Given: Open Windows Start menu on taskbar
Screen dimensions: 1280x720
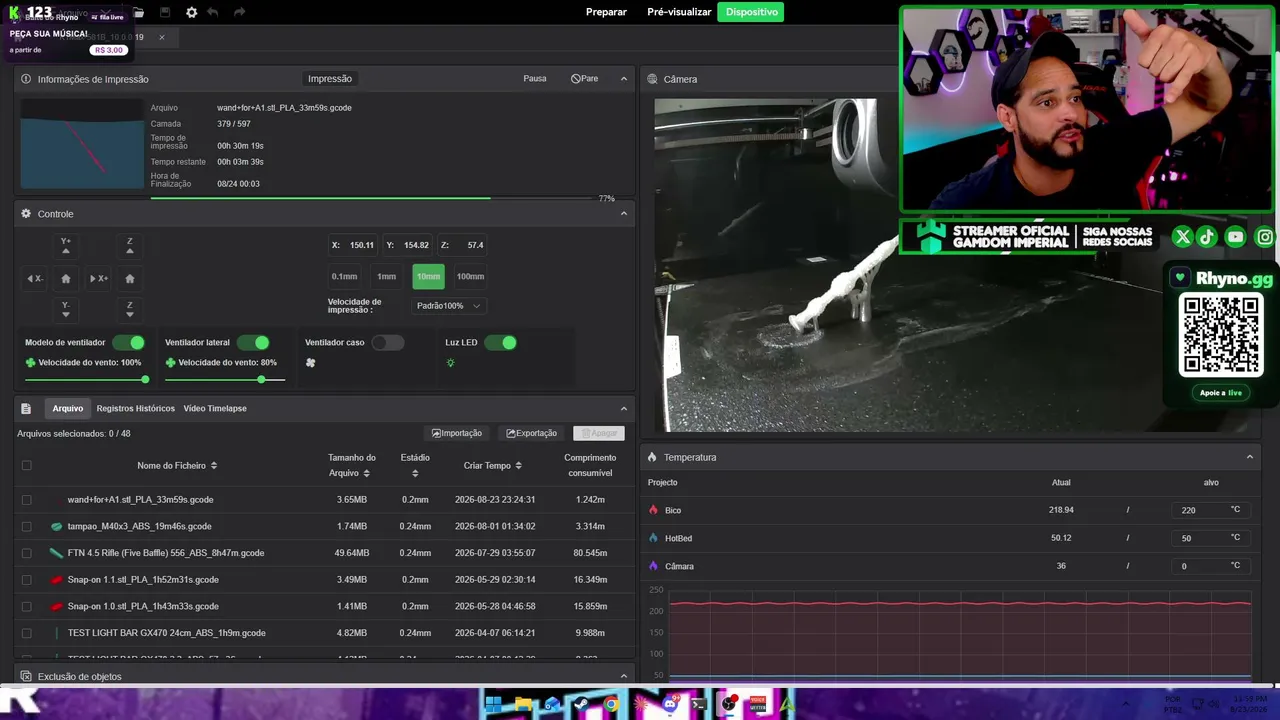Looking at the screenshot, I should tap(493, 704).
